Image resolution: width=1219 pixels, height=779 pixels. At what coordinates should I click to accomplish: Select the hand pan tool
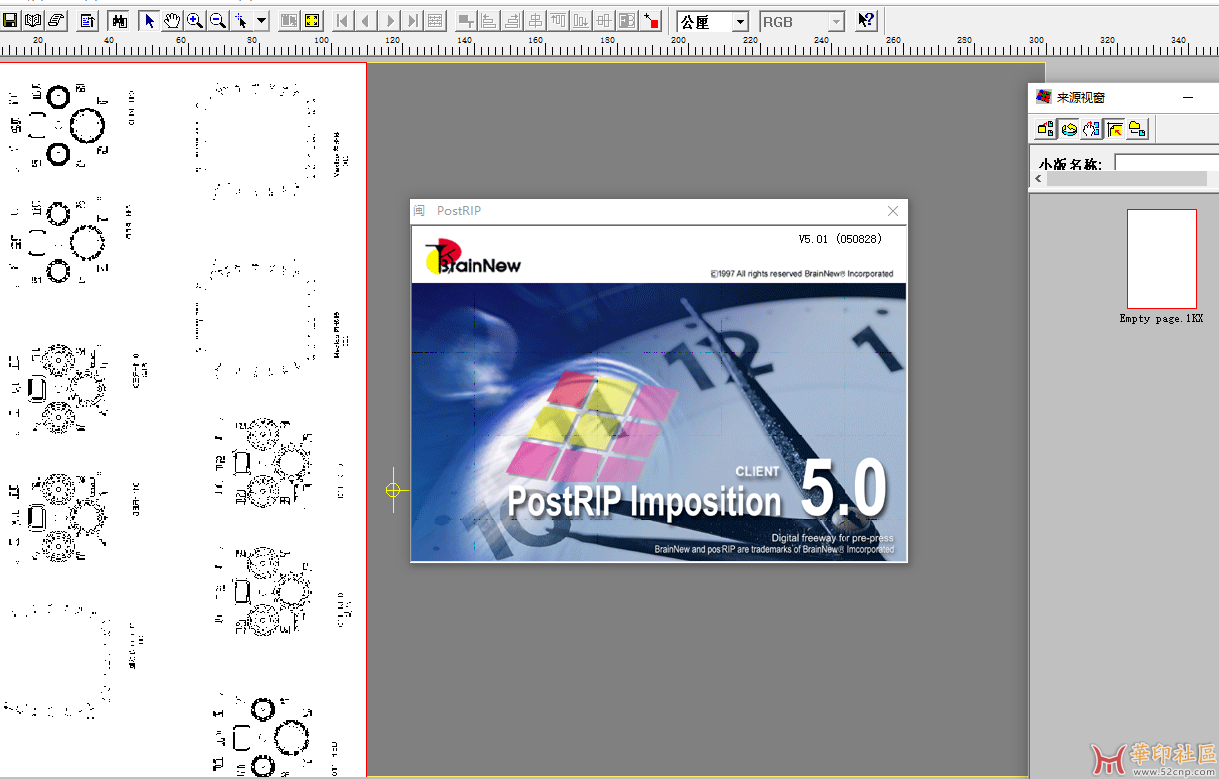click(172, 20)
